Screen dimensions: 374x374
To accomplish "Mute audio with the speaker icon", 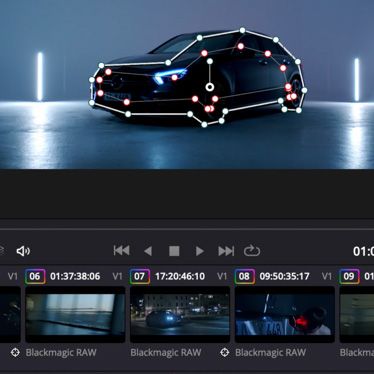I will pyautogui.click(x=23, y=251).
